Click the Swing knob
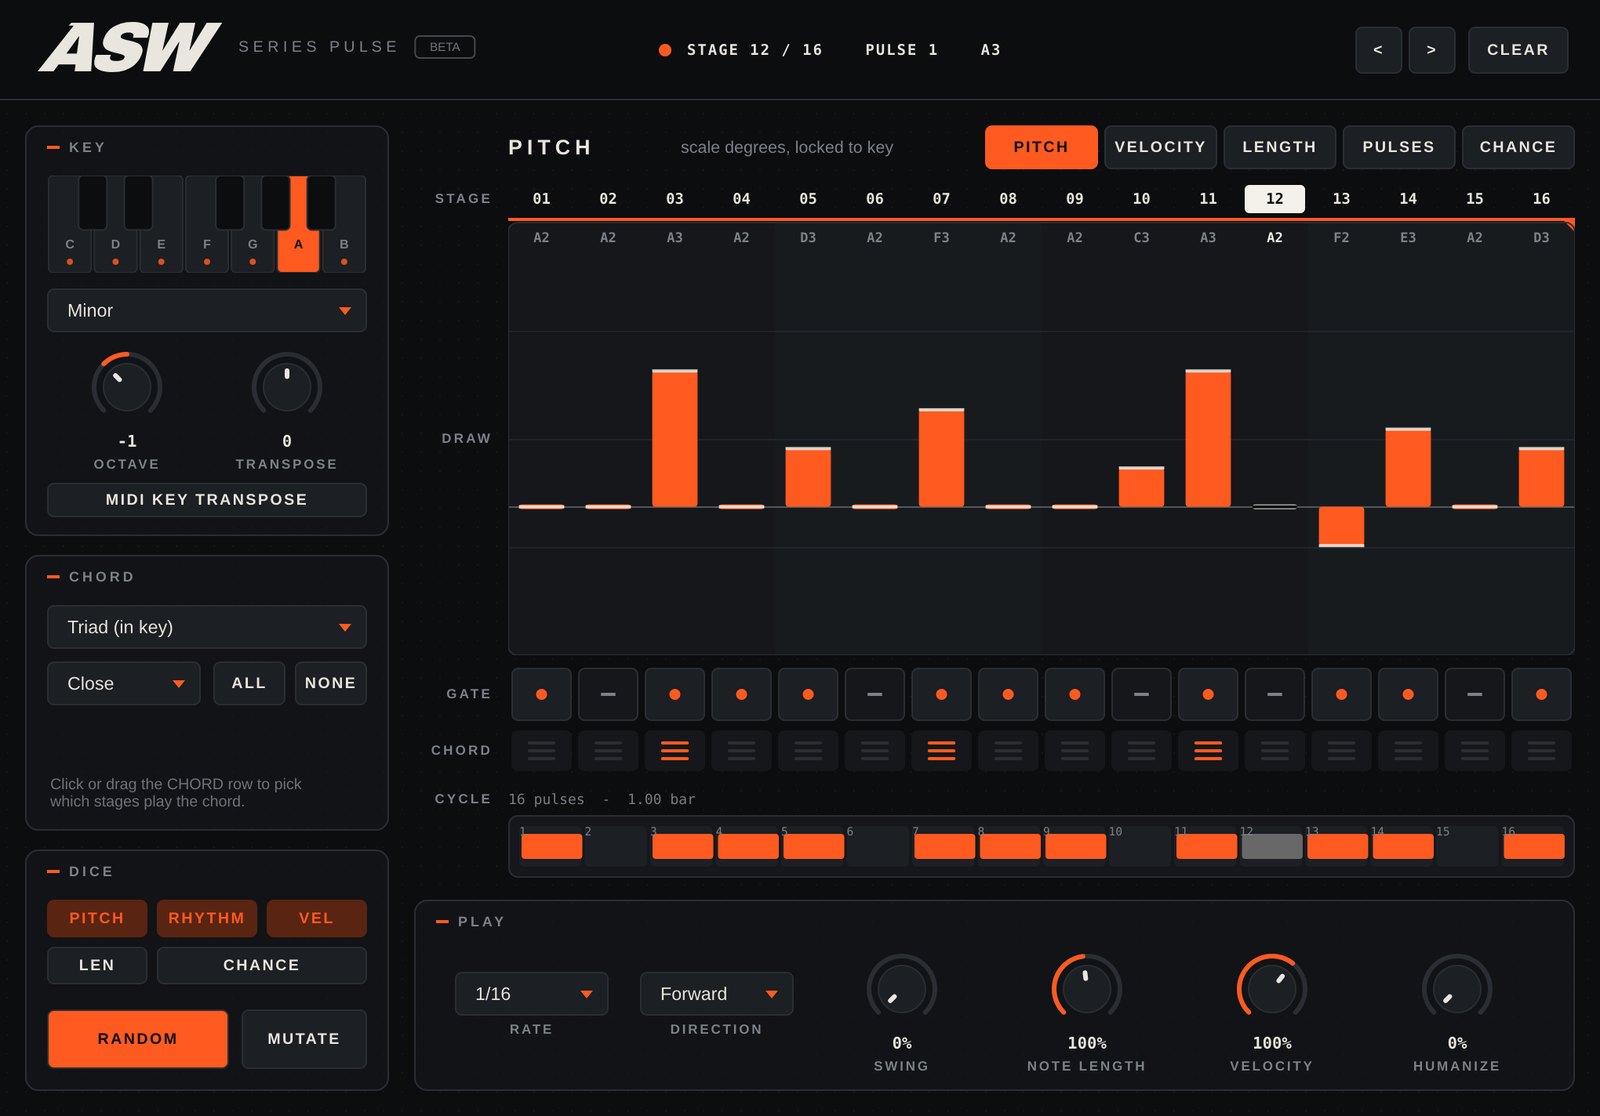1600x1116 pixels. 902,989
